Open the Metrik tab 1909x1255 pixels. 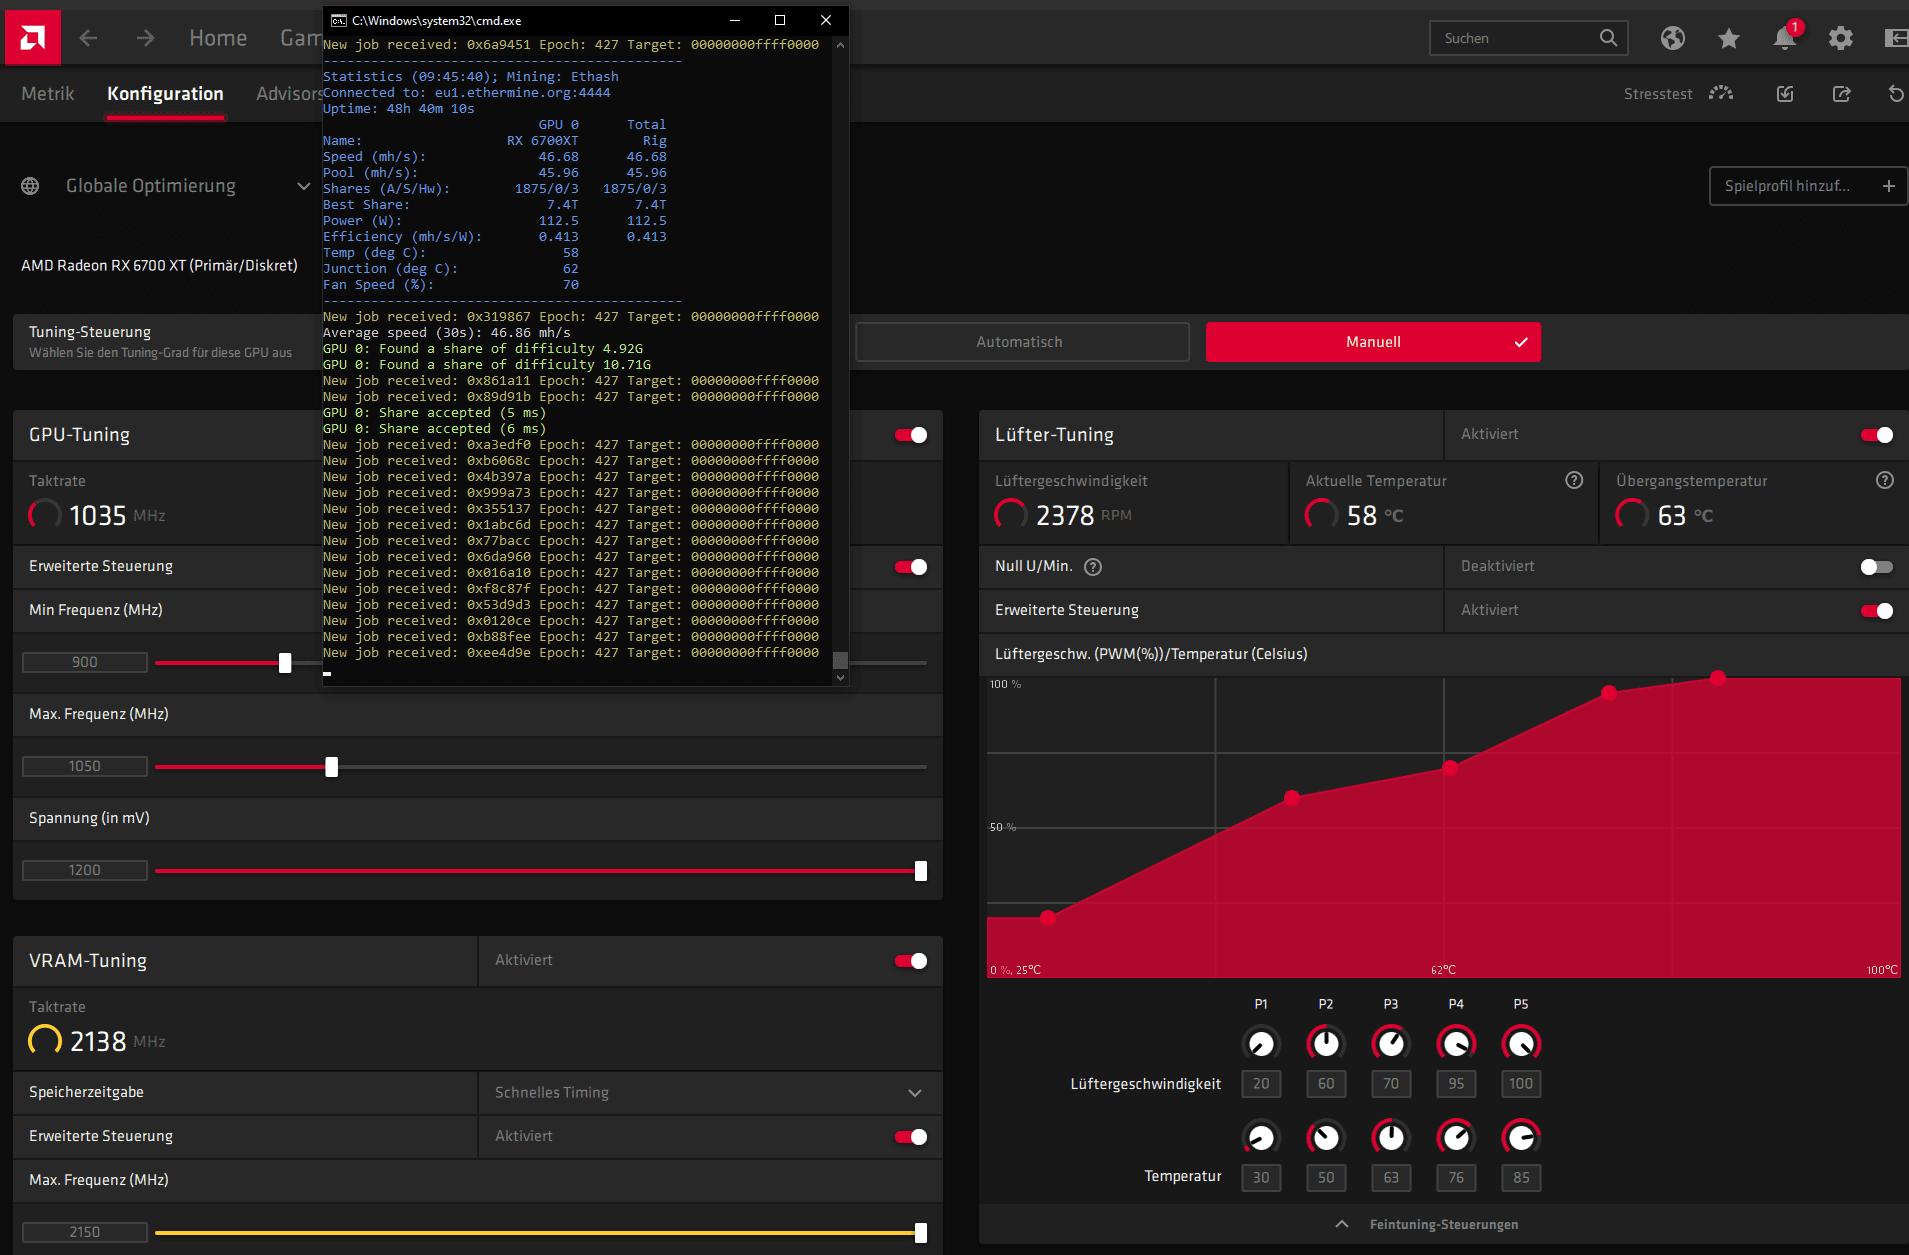point(48,93)
